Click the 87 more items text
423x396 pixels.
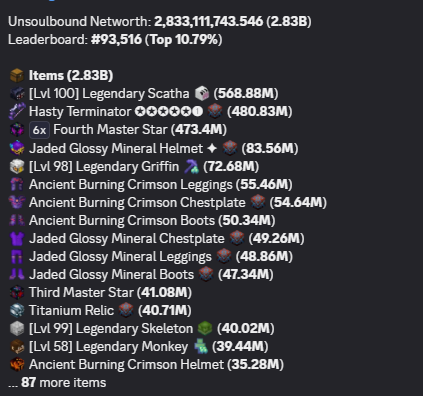coord(63,382)
